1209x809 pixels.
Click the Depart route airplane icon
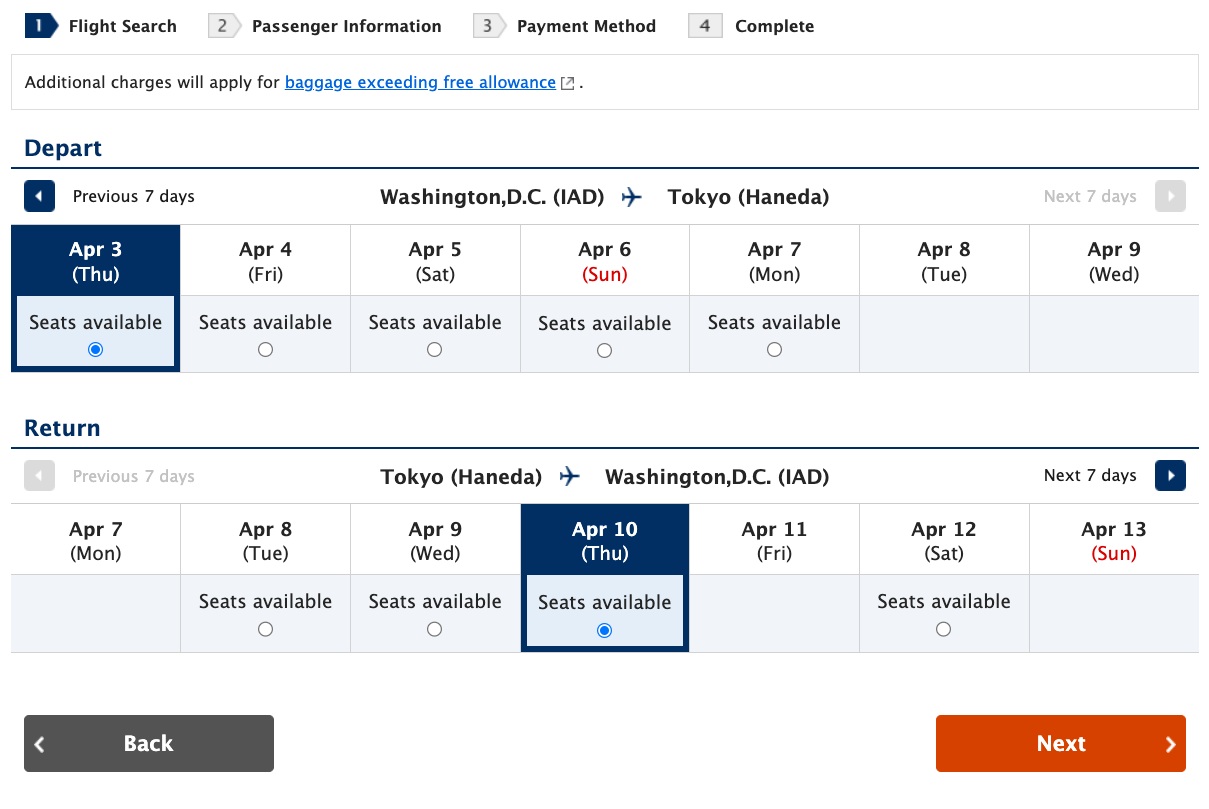(x=631, y=197)
